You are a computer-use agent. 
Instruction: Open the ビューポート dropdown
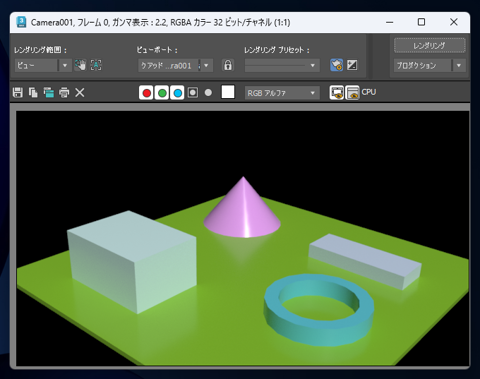175,65
